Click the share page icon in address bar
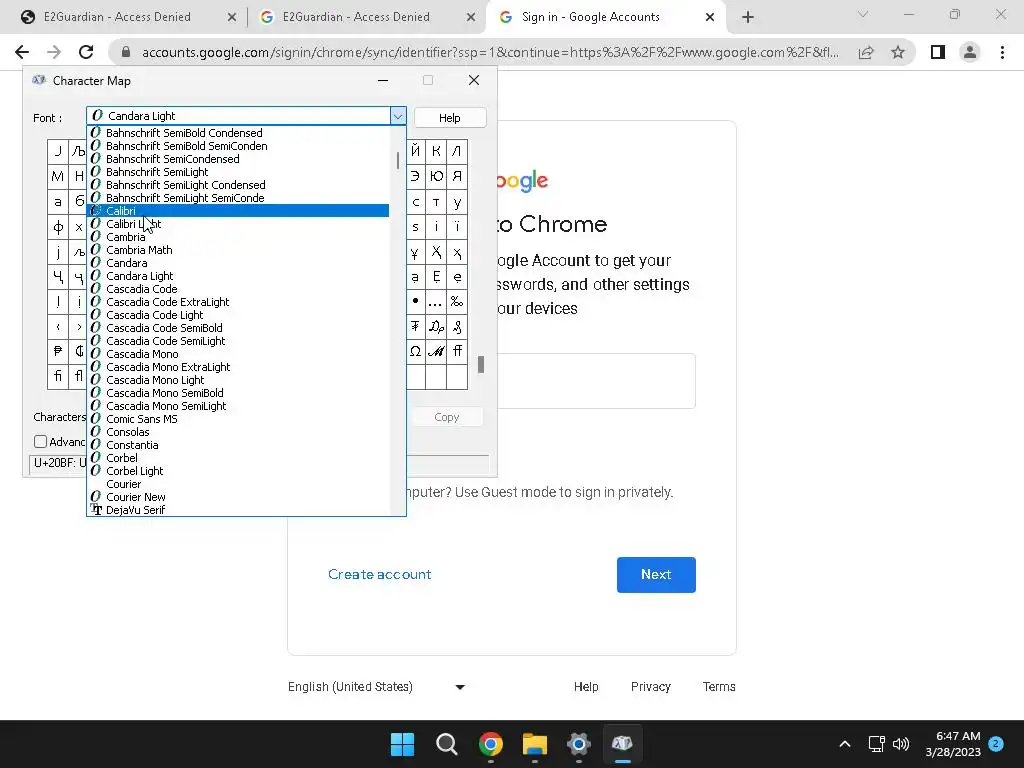Viewport: 1024px width, 768px height. tap(866, 52)
